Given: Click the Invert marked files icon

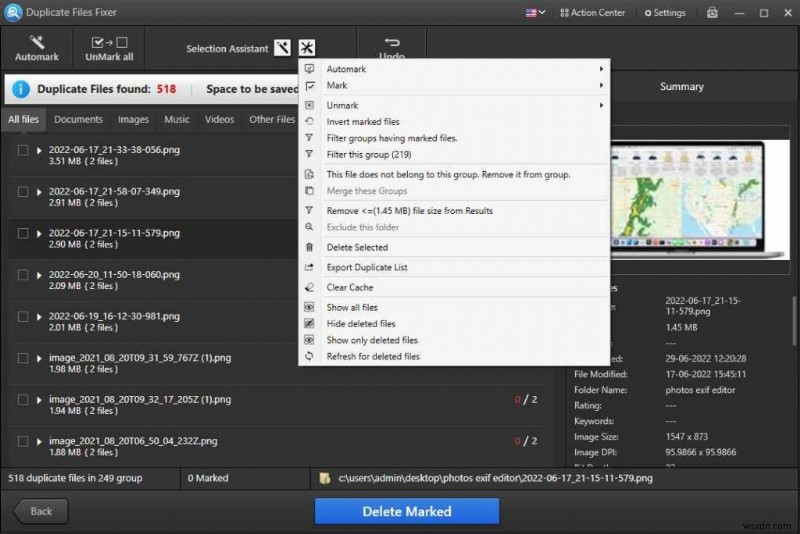Looking at the screenshot, I should [x=309, y=121].
